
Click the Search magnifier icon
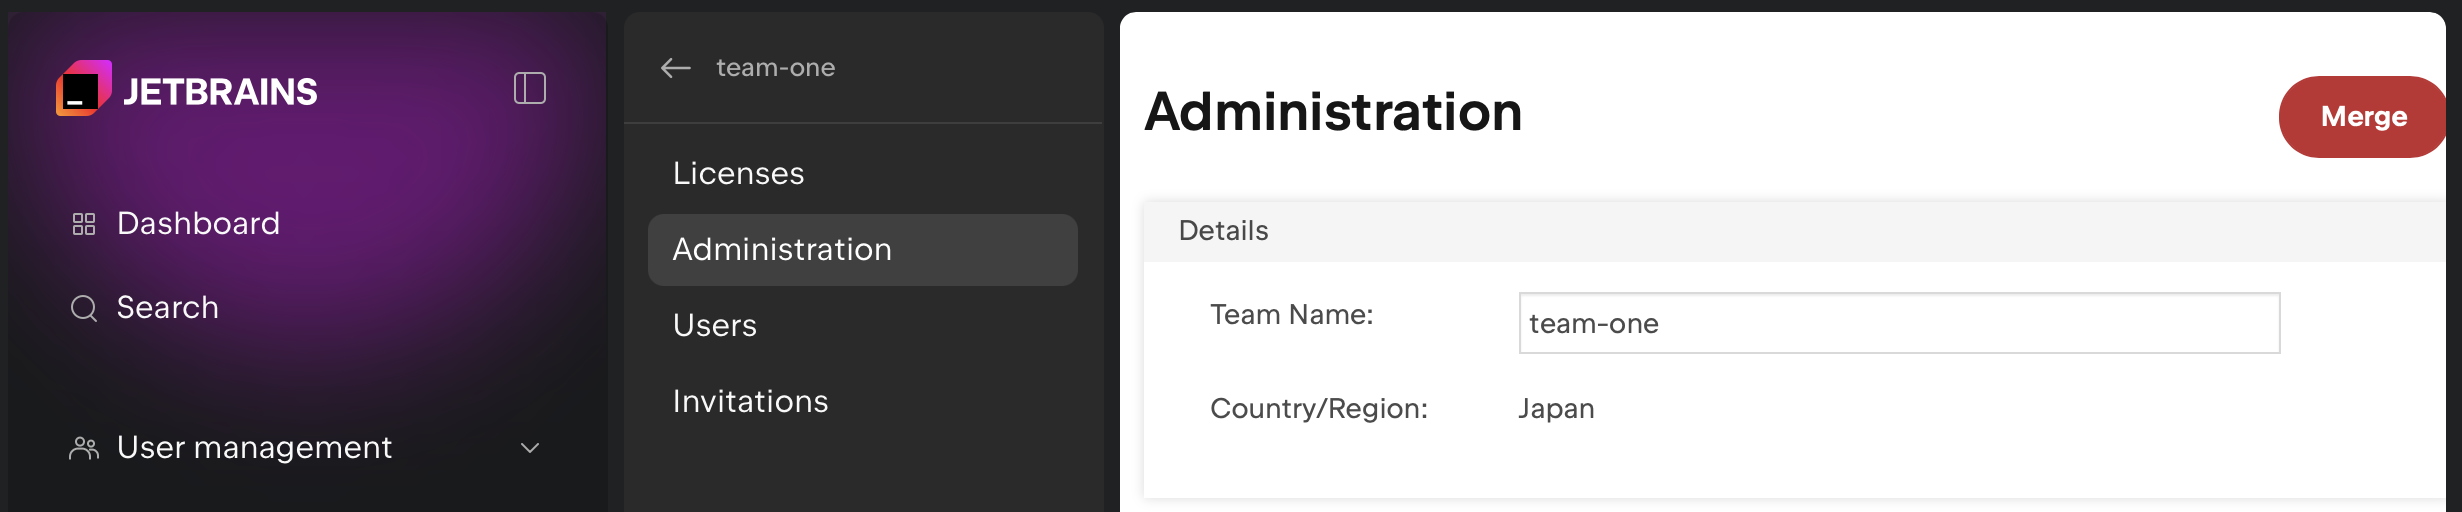click(x=84, y=308)
